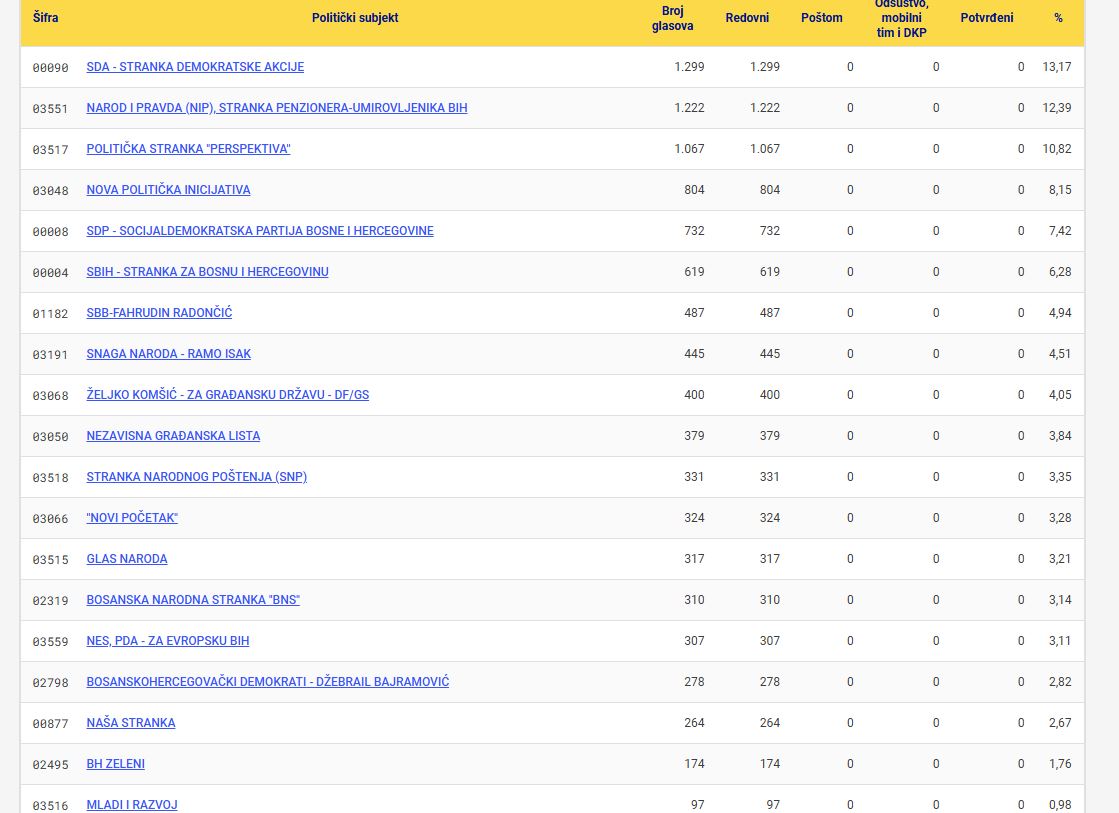Click party code 03551
Image resolution: width=1119 pixels, height=813 pixels.
coord(51,108)
